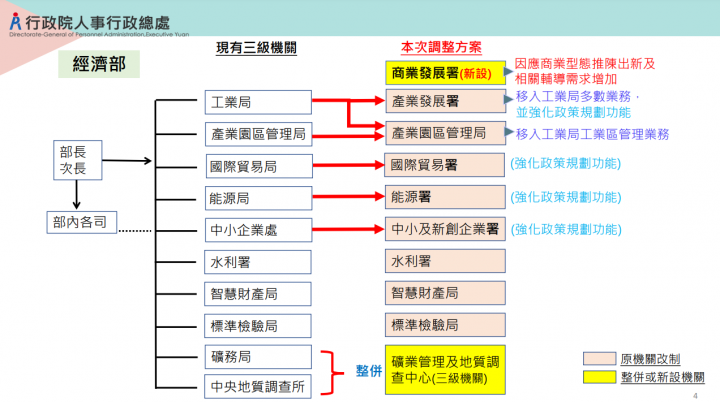Viewport: 720px width, 402px height.
Task: Select the 國際貿易局 box
Action: click(259, 166)
